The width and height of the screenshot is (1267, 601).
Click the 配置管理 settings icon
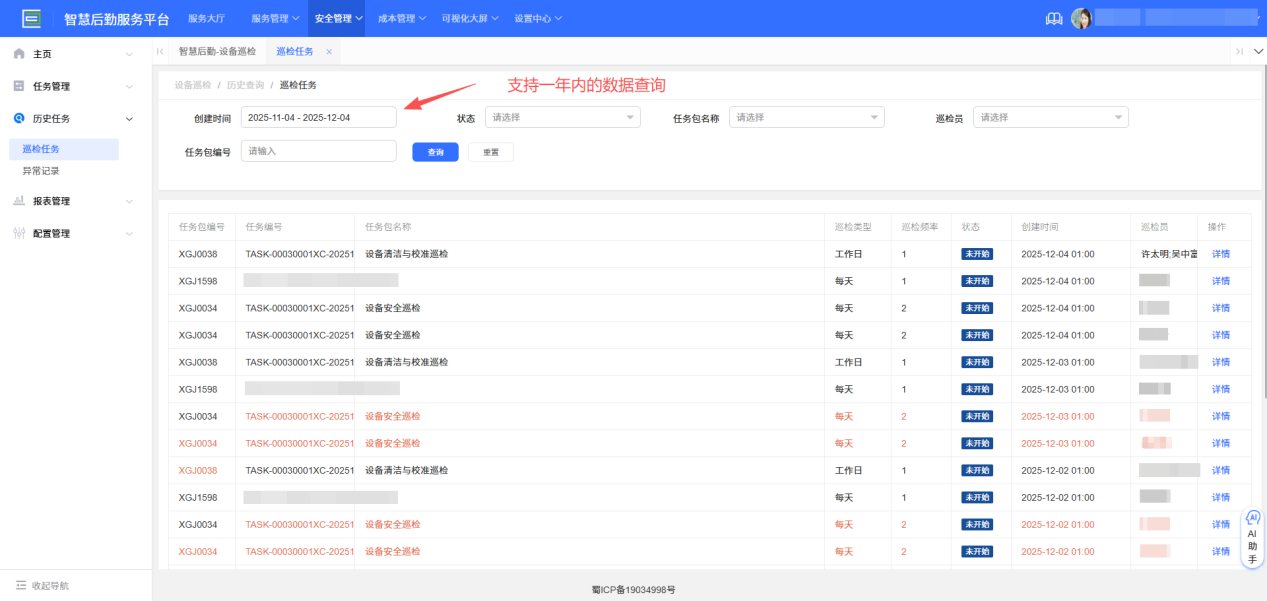[17, 233]
